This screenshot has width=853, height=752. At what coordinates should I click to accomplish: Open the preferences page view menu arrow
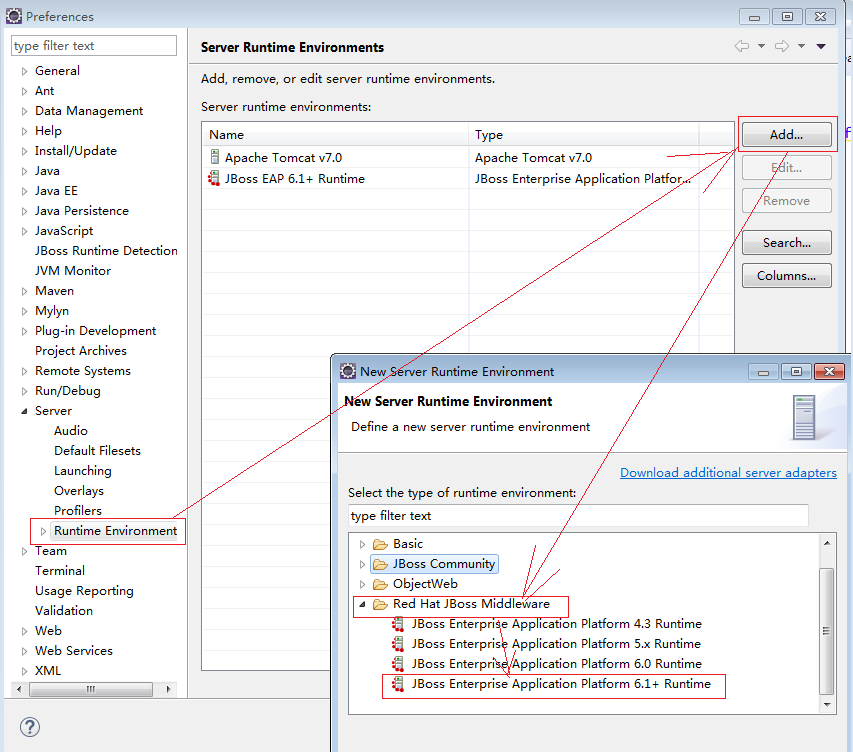[x=821, y=46]
